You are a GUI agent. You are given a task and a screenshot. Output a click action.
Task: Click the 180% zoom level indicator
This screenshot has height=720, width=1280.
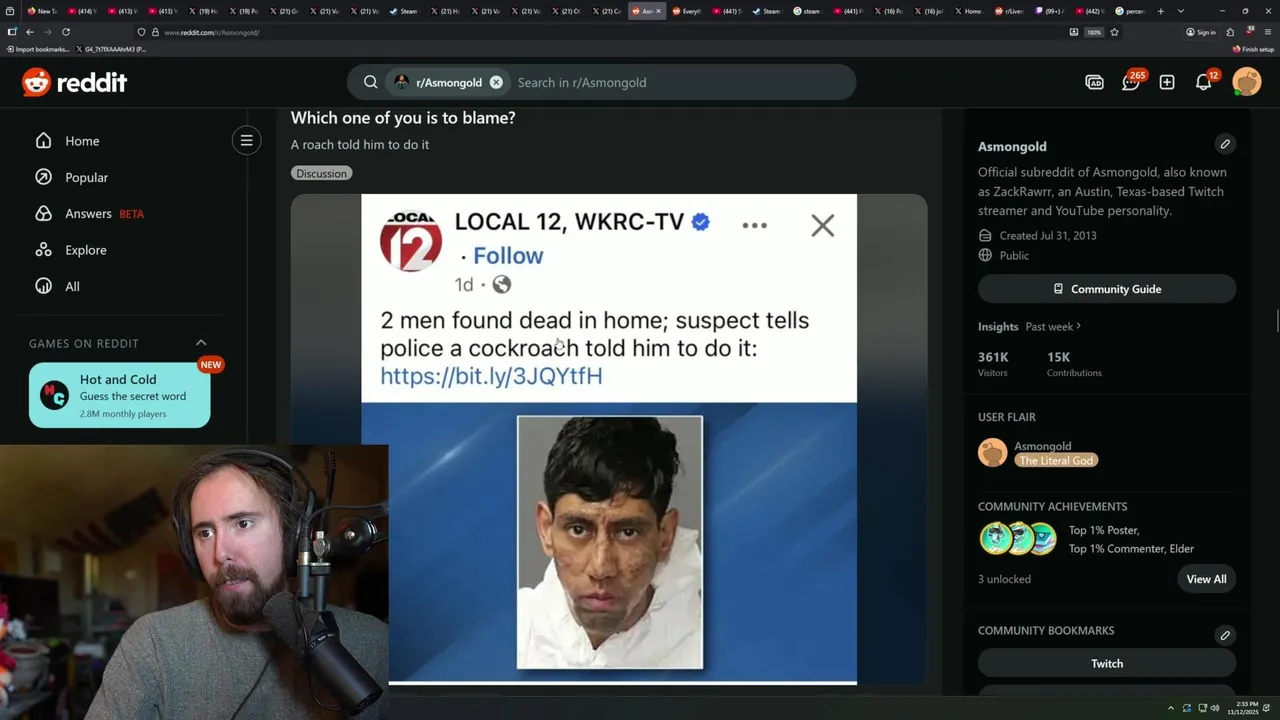point(1094,32)
